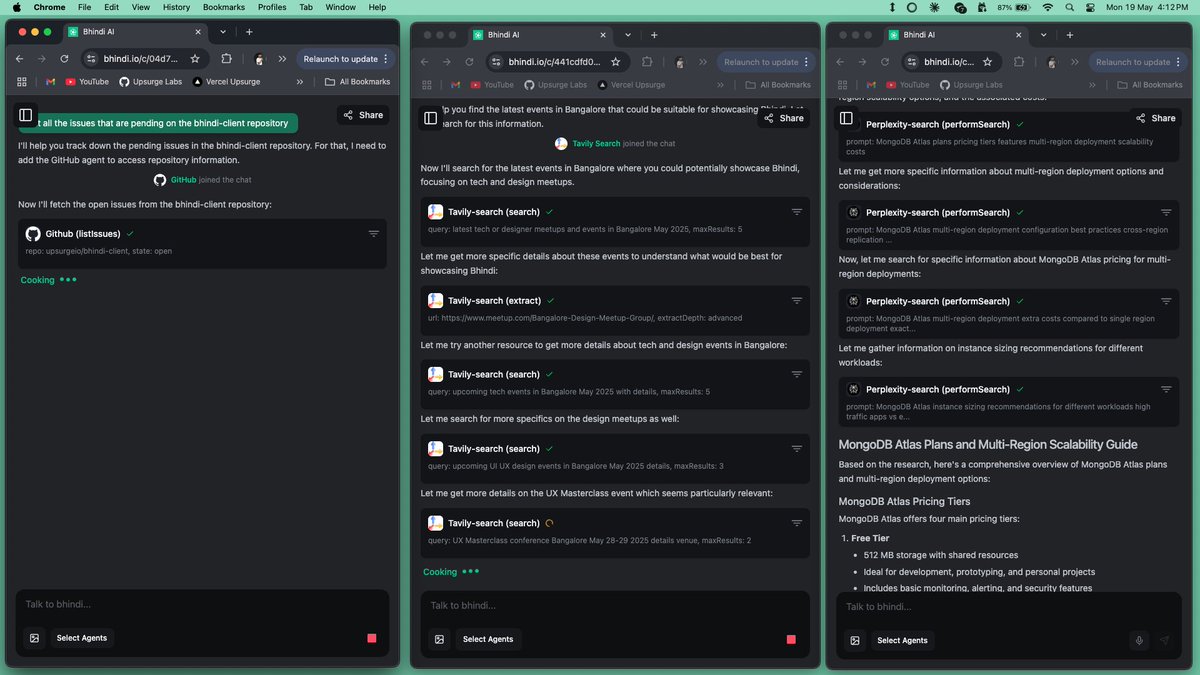Open Control Center in the menu bar
The image size is (1200, 675).
[x=1090, y=7]
